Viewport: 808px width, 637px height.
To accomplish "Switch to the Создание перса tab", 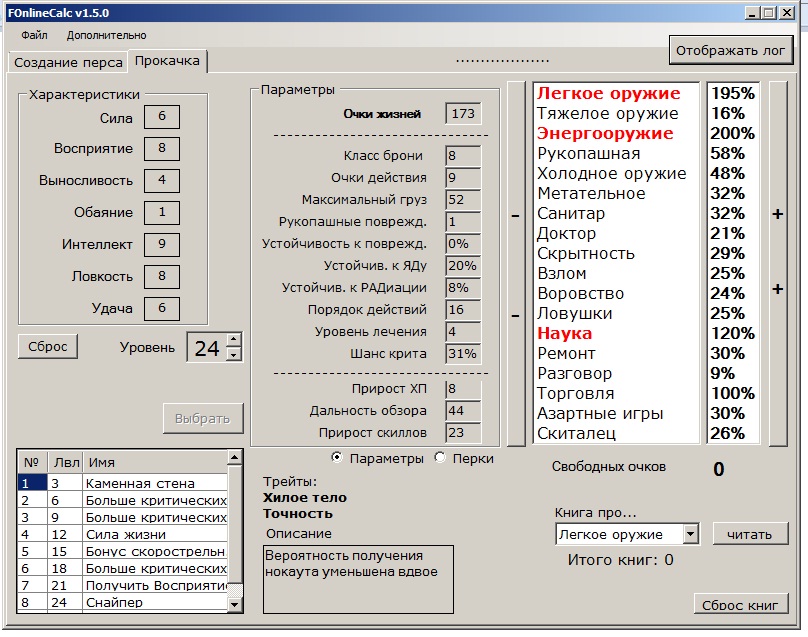I will coord(68,62).
